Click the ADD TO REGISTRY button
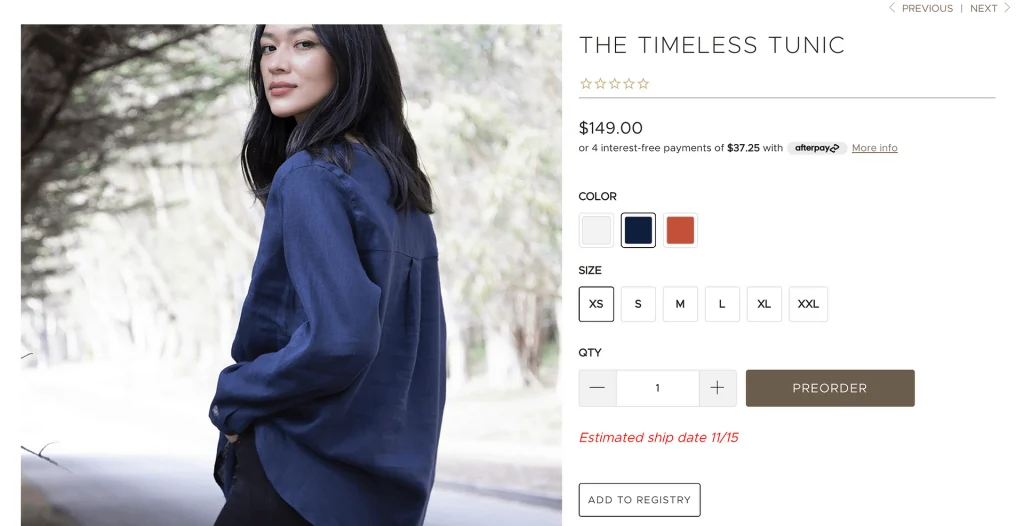Image resolution: width=1024 pixels, height=526 pixels. [x=639, y=500]
